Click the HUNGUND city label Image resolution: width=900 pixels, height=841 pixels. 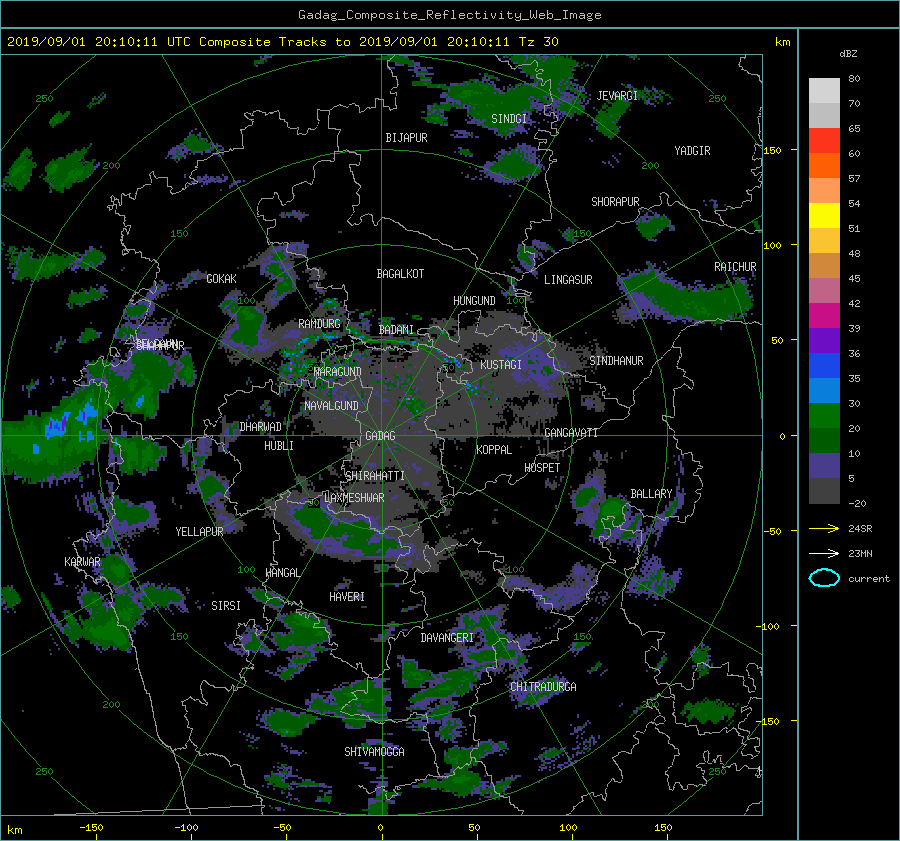click(x=474, y=301)
